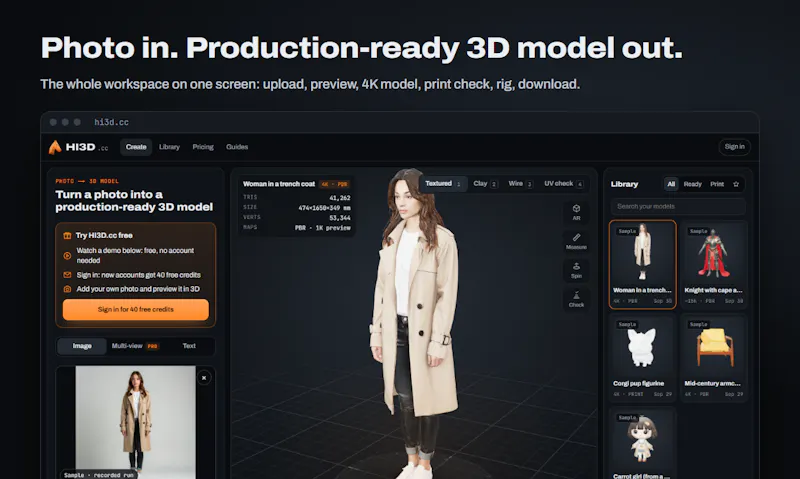Click the VERTS value 53,344
This screenshot has width=800, height=479.
pos(340,218)
